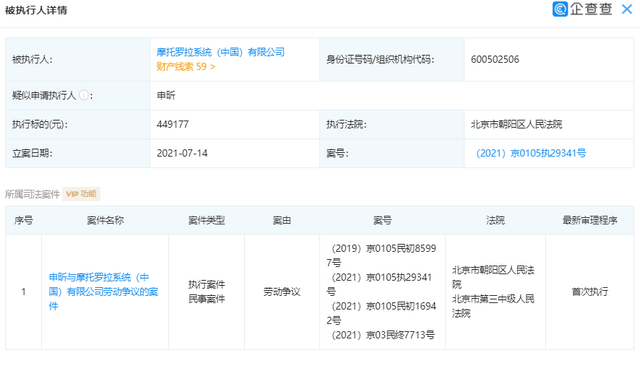Select the organization code 600502506
The width and height of the screenshot is (640, 368).
click(495, 60)
